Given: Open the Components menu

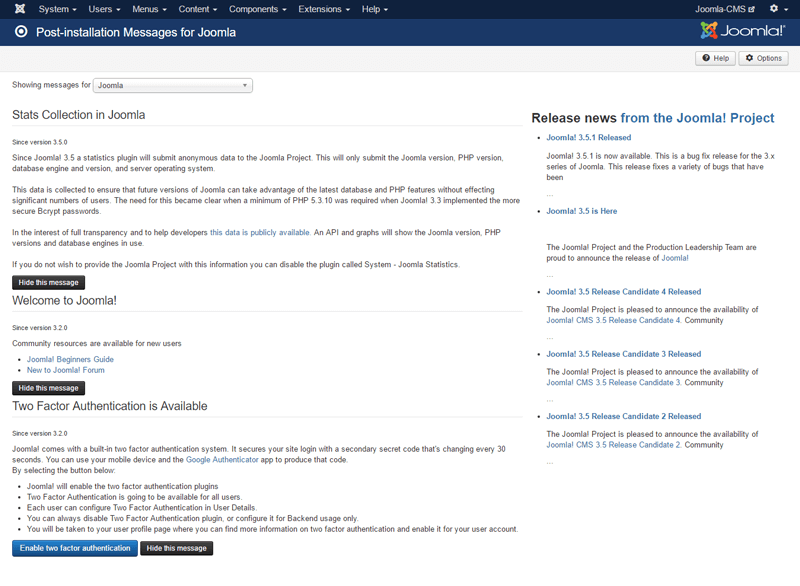Looking at the screenshot, I should (x=257, y=9).
